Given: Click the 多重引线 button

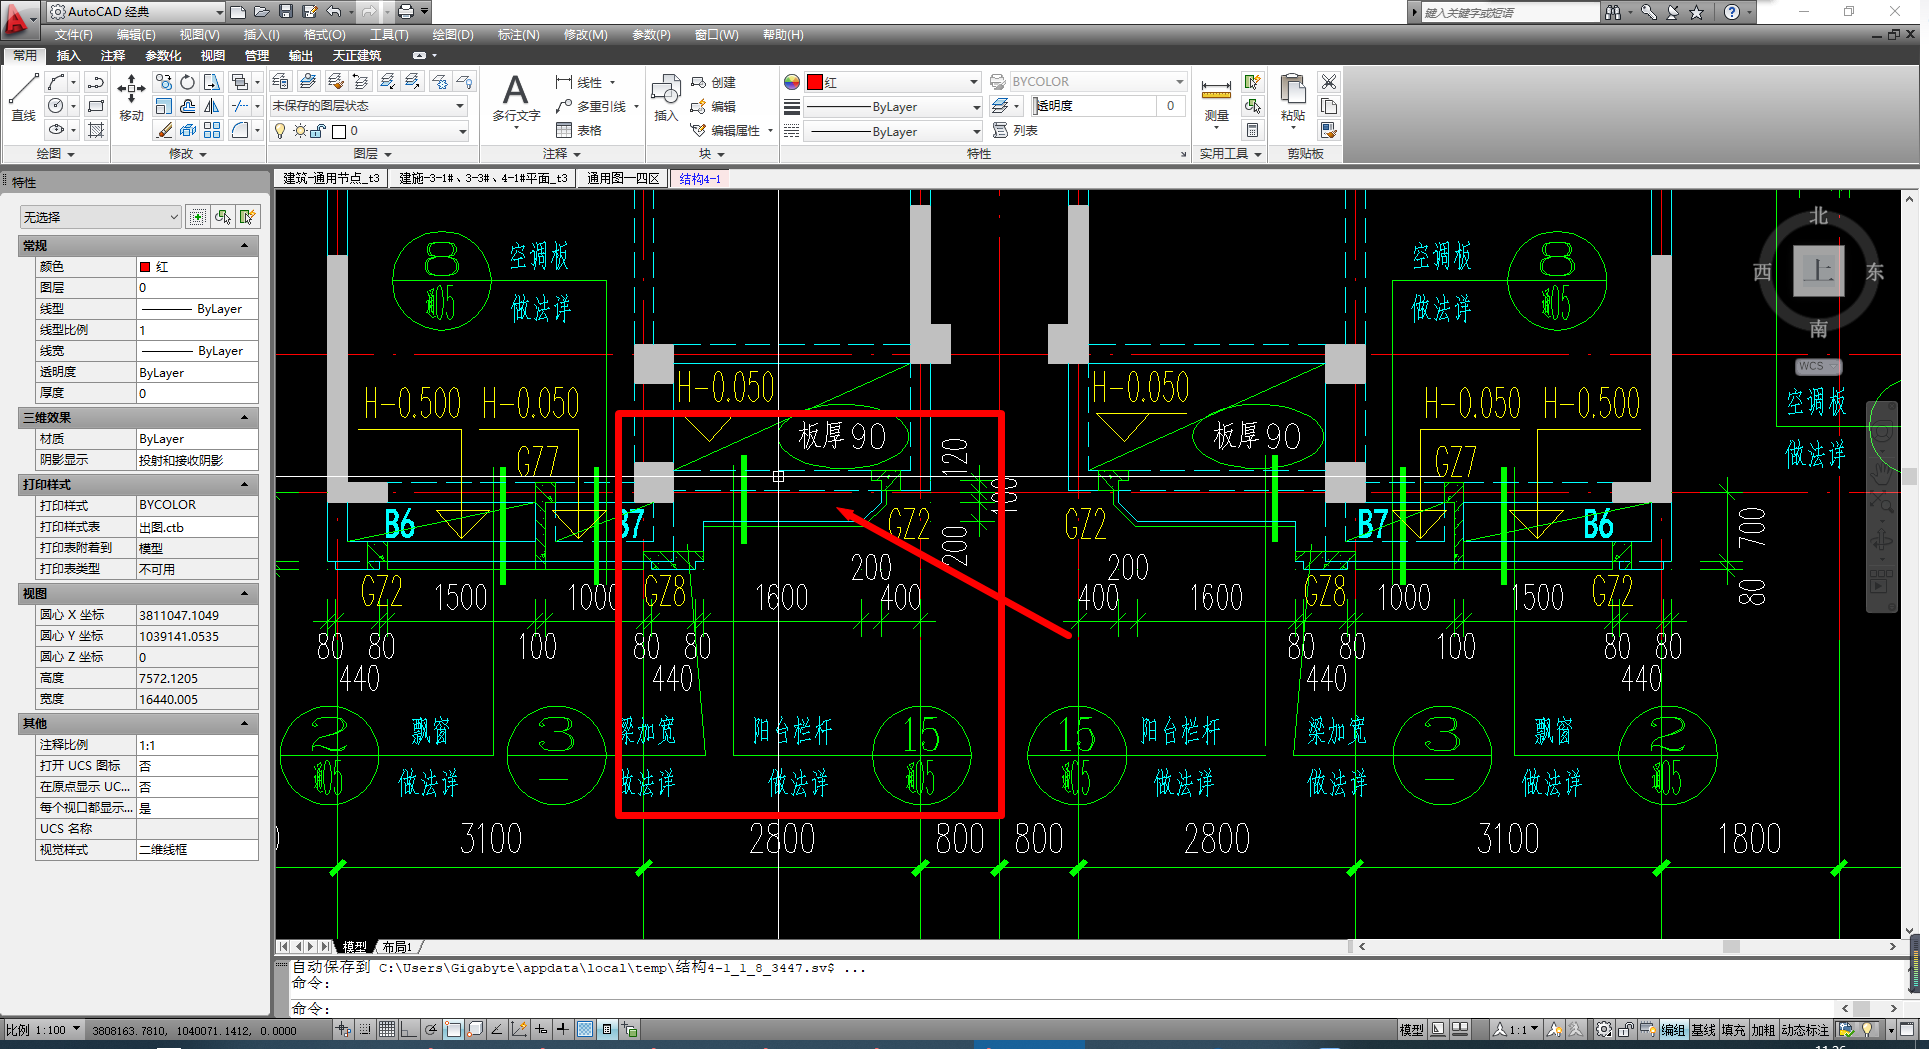Looking at the screenshot, I should pyautogui.click(x=592, y=106).
